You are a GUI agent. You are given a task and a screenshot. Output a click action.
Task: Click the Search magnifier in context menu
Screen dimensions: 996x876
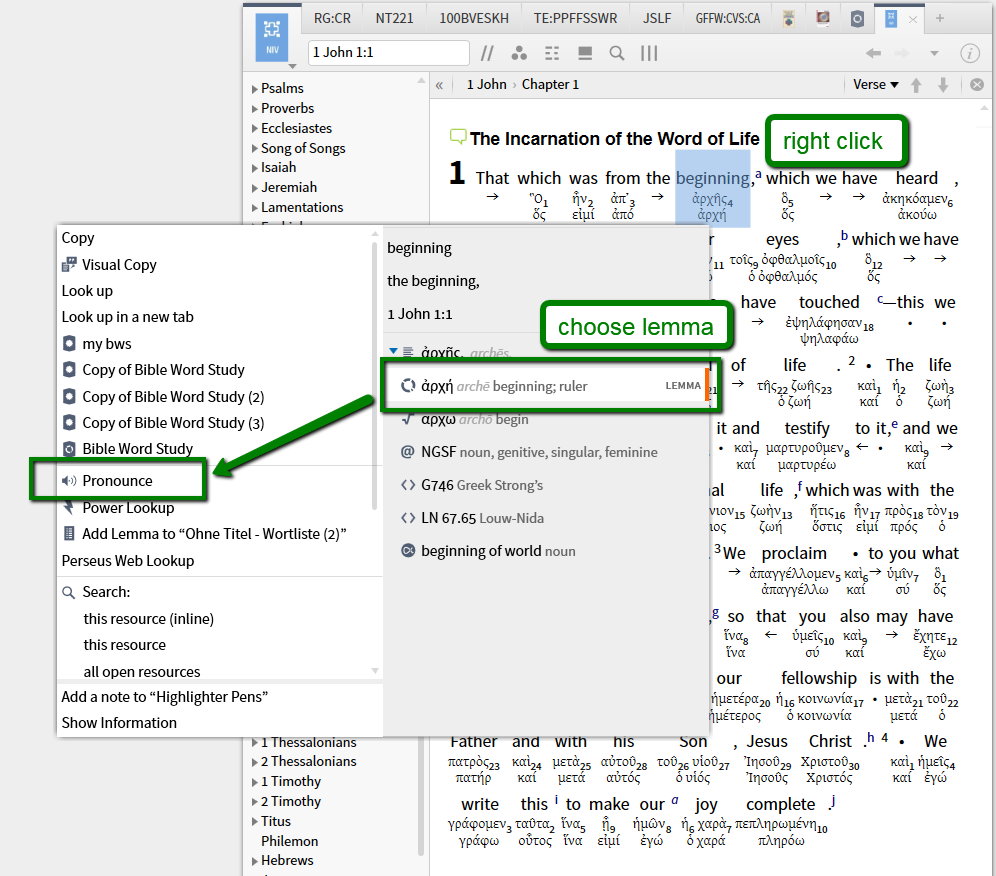point(68,593)
